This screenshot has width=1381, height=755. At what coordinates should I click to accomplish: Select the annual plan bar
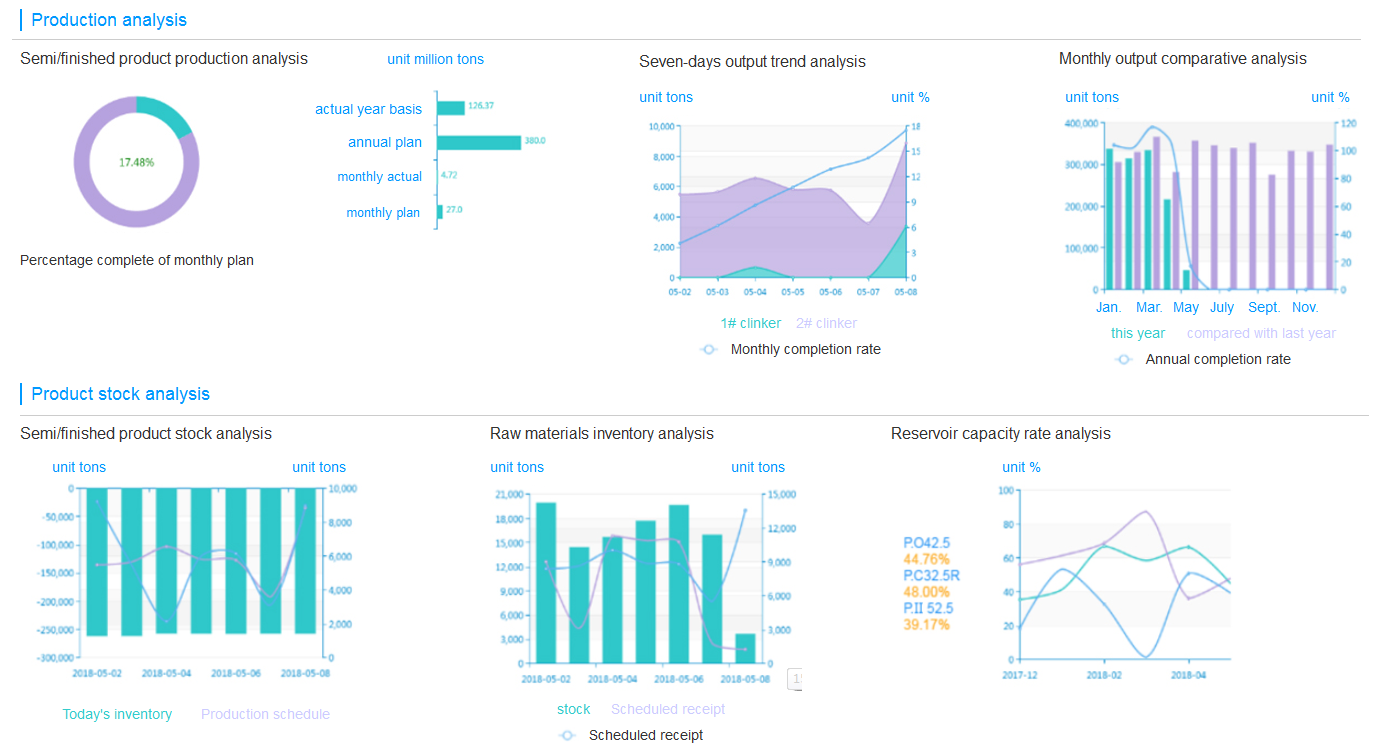tap(479, 142)
